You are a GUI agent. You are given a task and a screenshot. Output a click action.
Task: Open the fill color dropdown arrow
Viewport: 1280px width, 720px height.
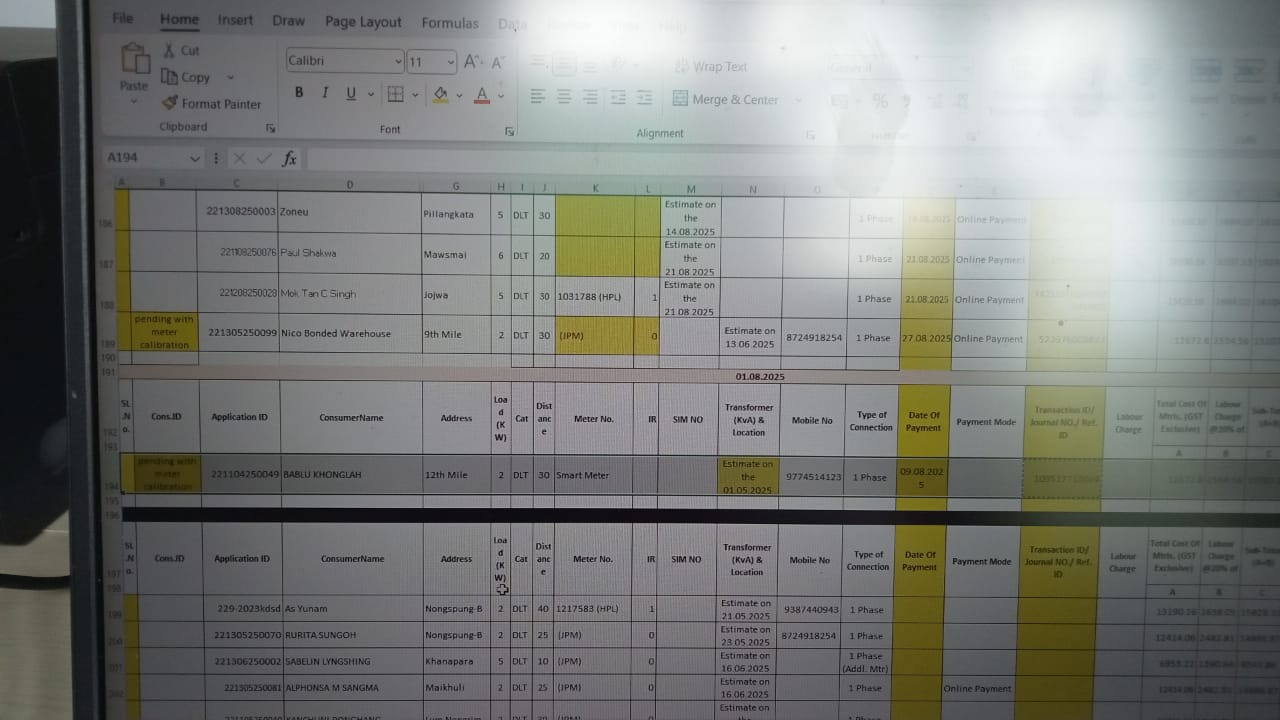(x=459, y=96)
